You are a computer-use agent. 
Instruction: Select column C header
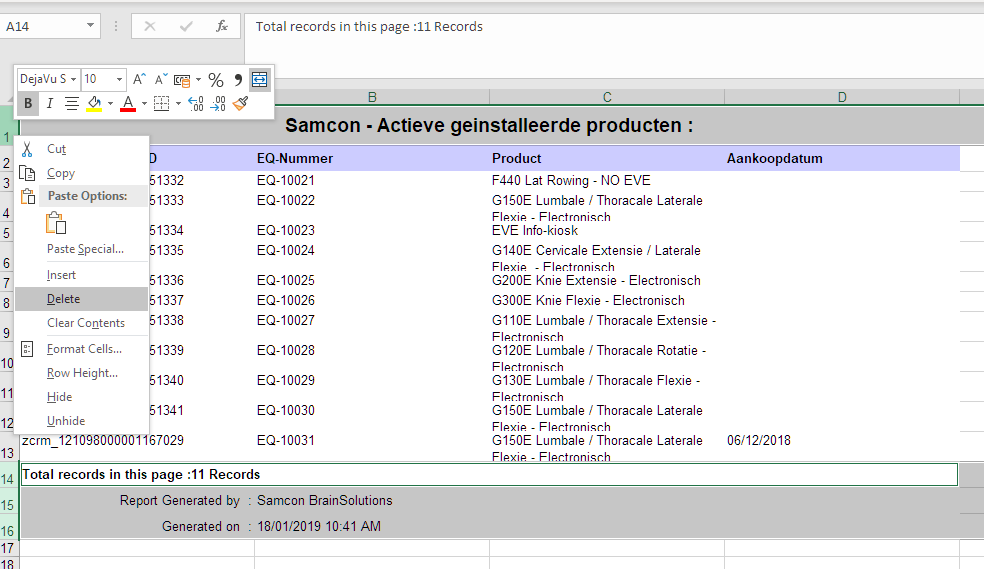[x=607, y=97]
